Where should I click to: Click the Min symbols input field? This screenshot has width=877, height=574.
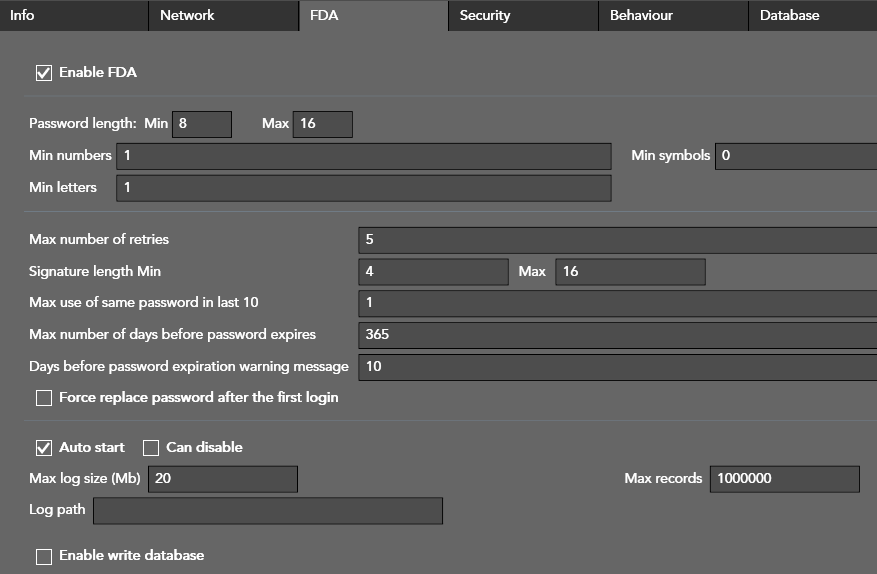tap(795, 156)
